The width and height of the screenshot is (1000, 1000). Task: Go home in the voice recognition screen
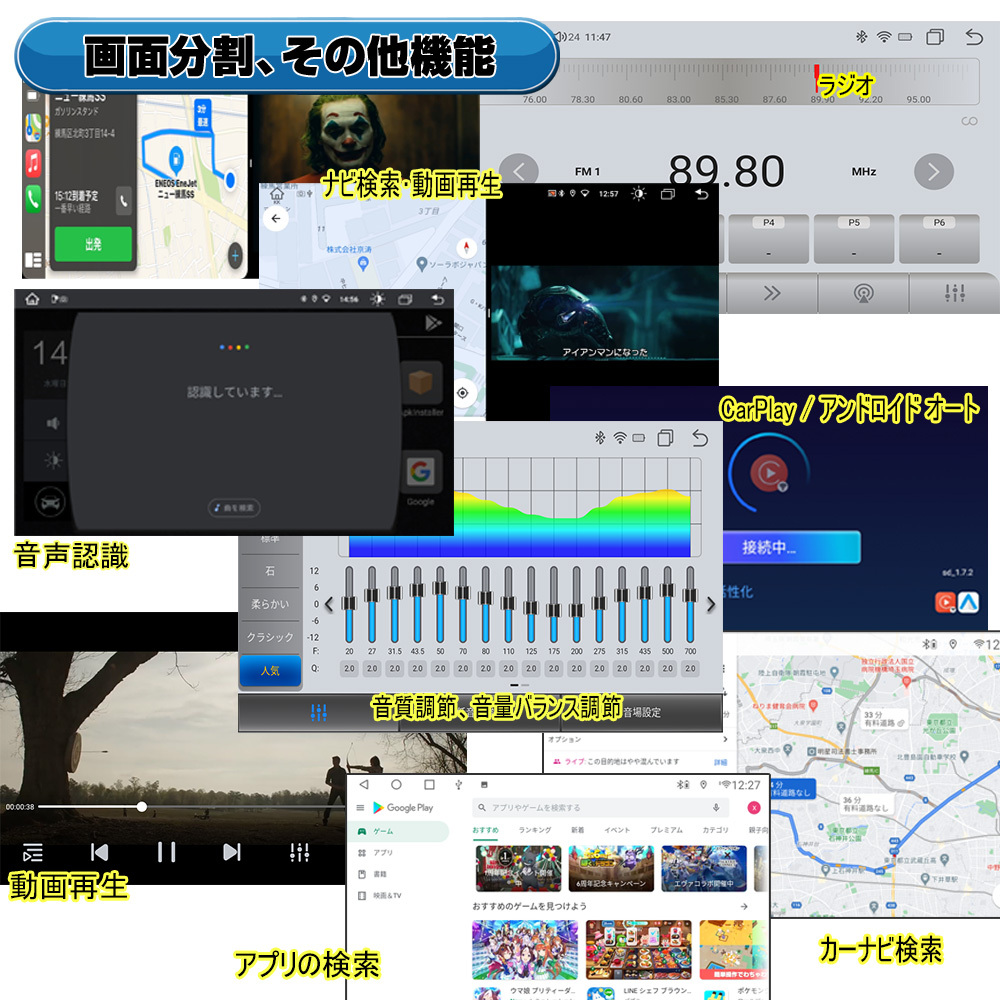[32, 298]
